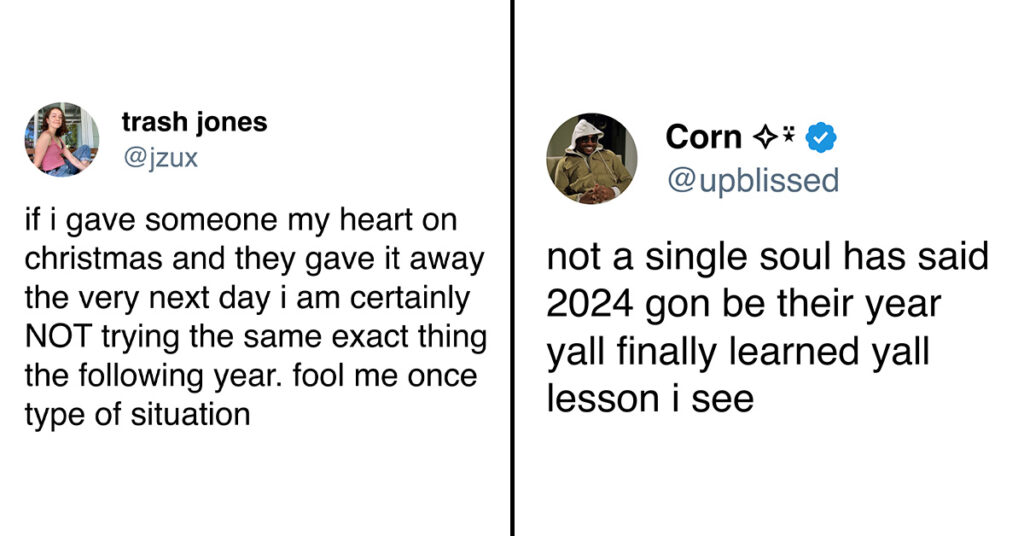The image size is (1024, 536).
Task: Click the line not a single soul has said
Action: (767, 256)
